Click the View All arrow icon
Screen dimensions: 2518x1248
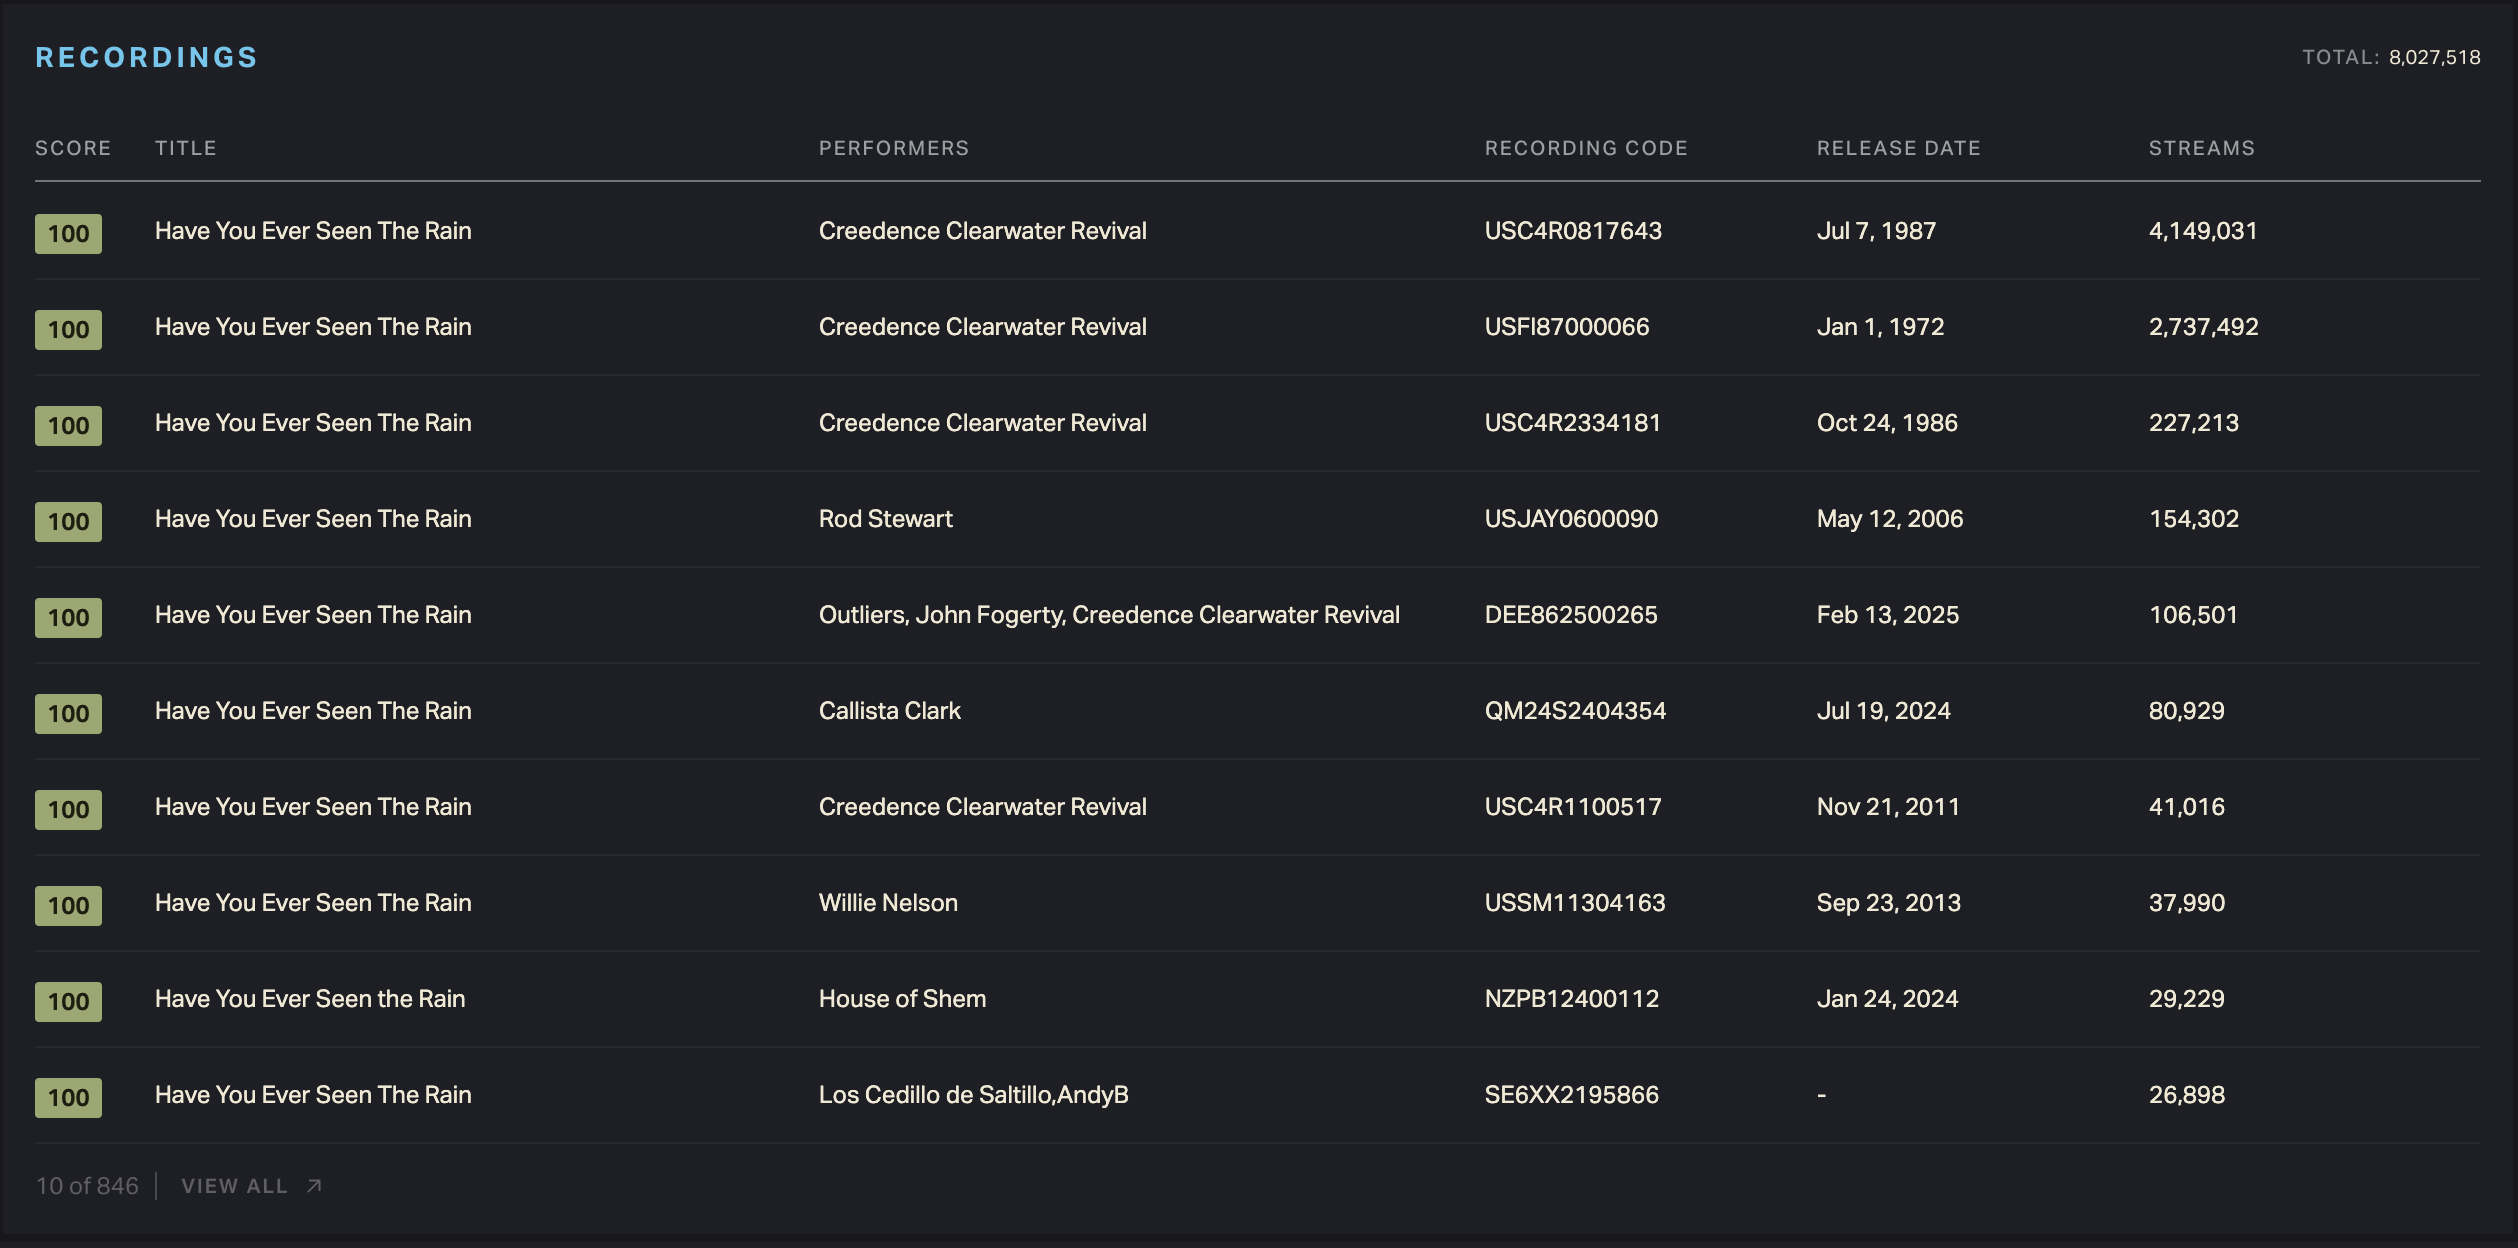[x=314, y=1186]
